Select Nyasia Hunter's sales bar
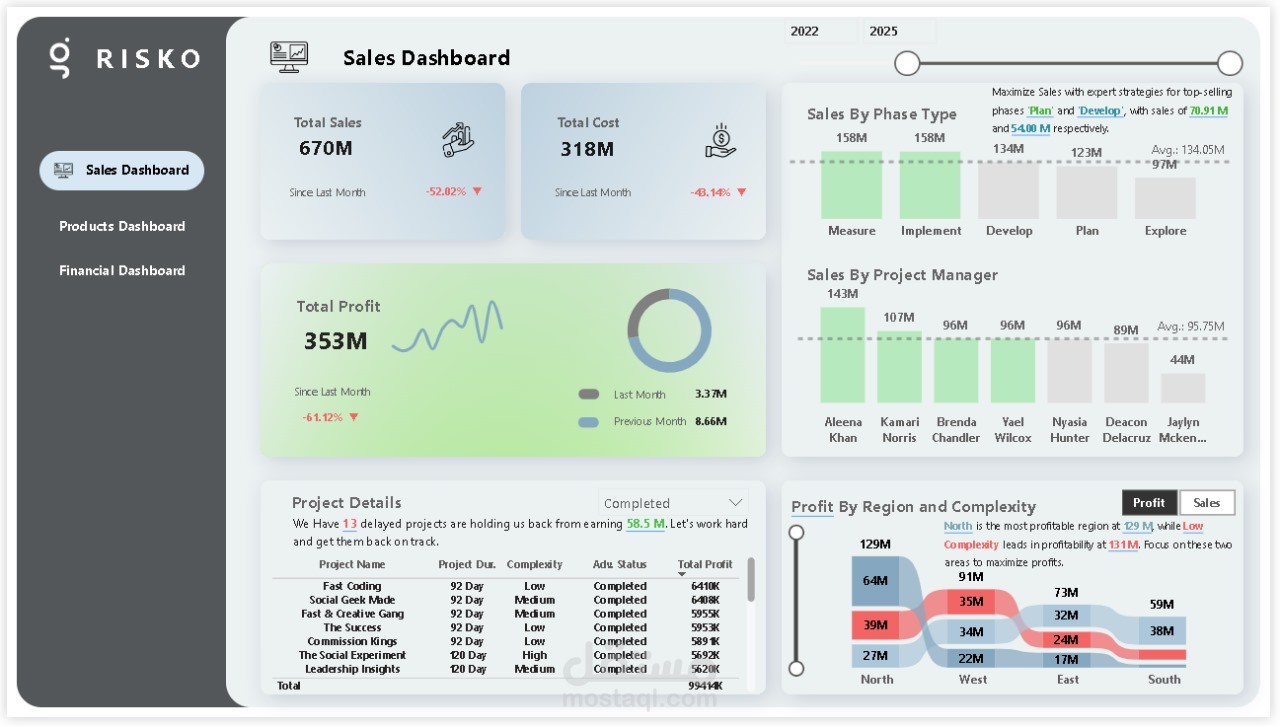This screenshot has height=727, width=1280. (x=1070, y=370)
